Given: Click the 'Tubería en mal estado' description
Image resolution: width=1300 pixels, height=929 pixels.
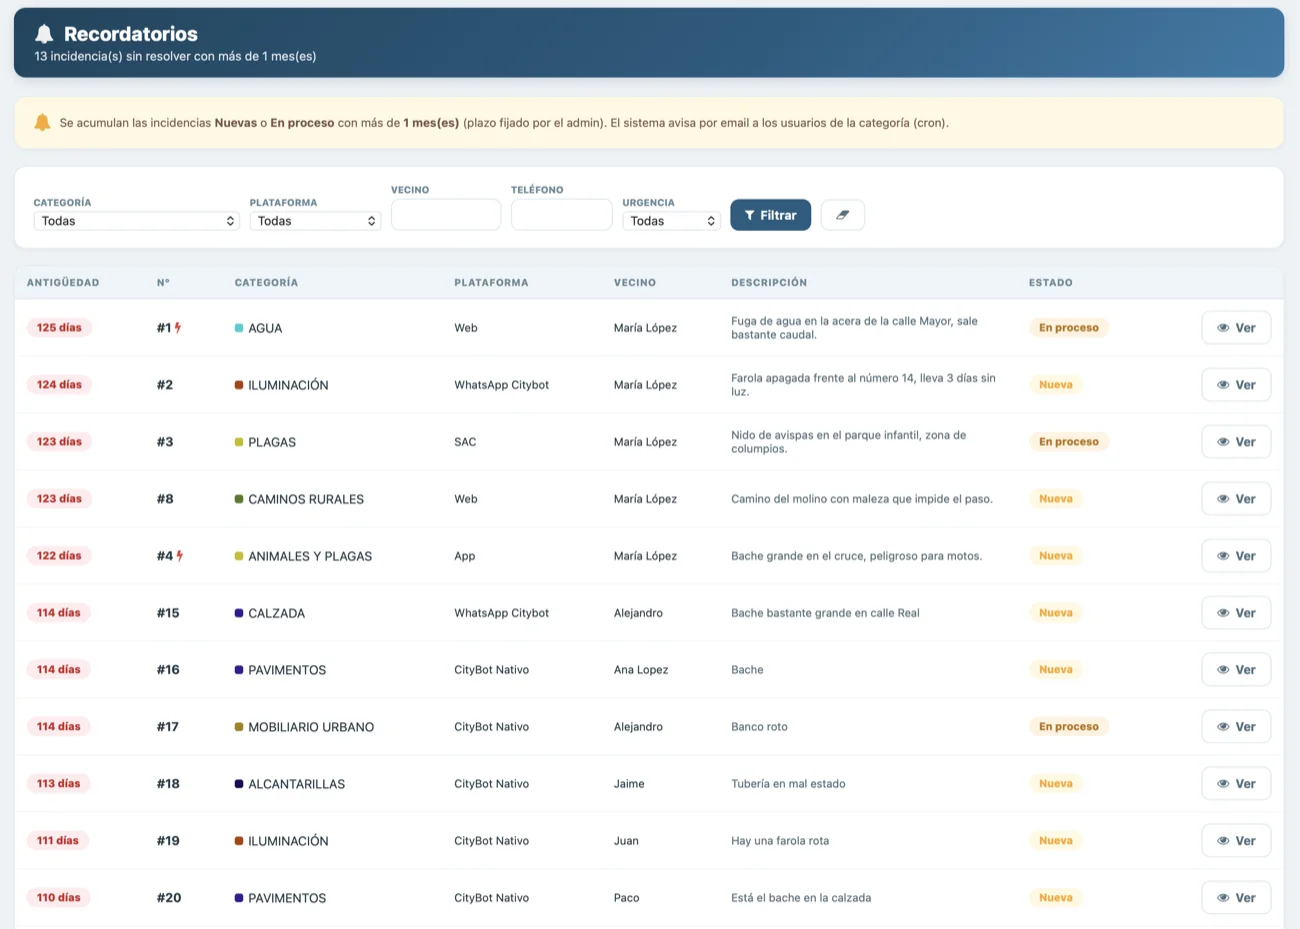Looking at the screenshot, I should (788, 784).
